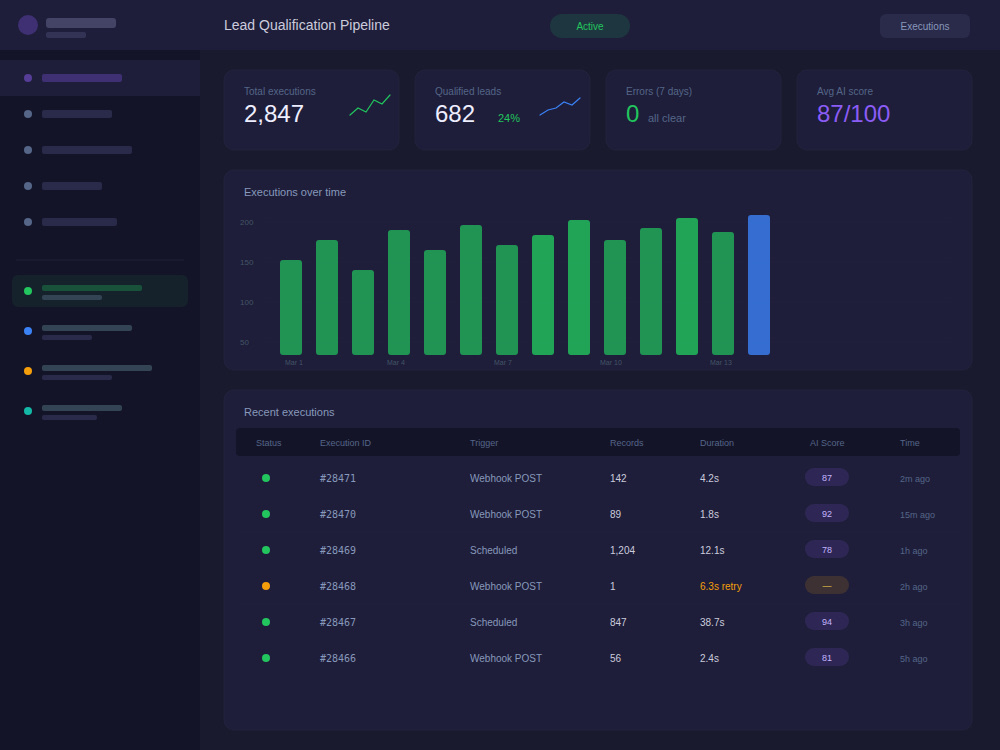Click the "15m ago" time cell

[x=917, y=515]
